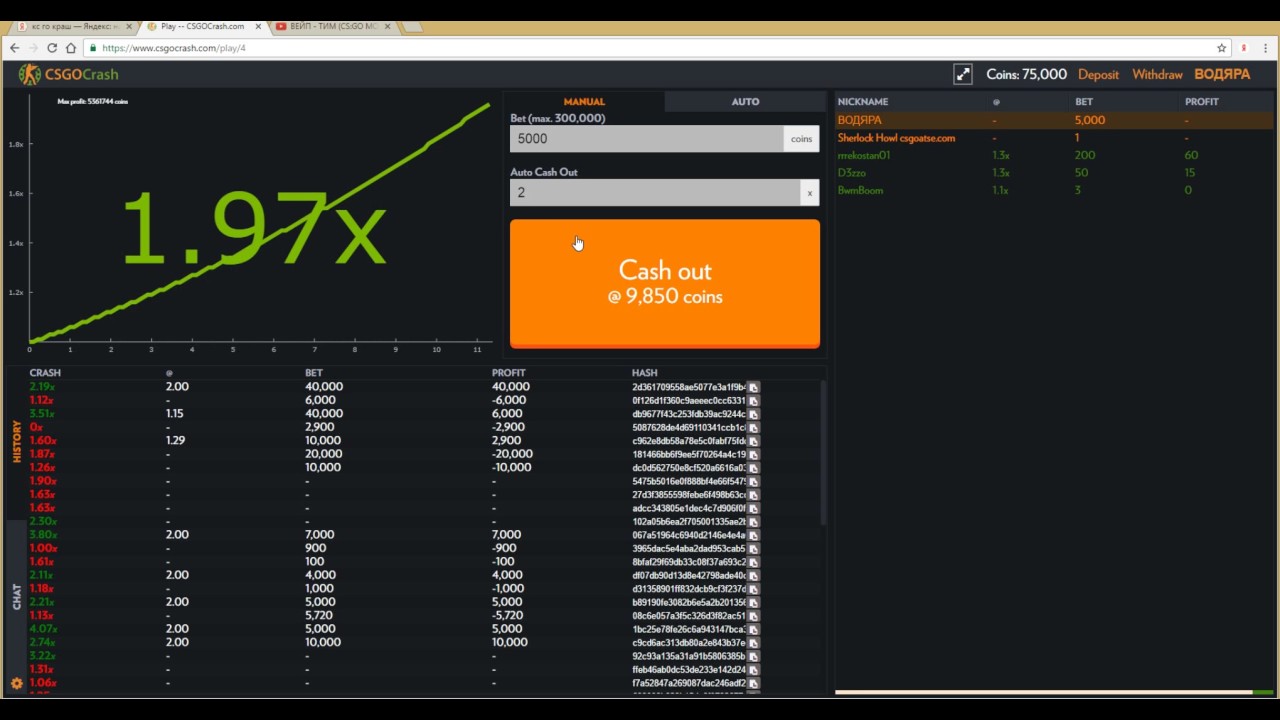1280x720 pixels.
Task: Bookmark this page with the star
Action: click(x=1221, y=47)
